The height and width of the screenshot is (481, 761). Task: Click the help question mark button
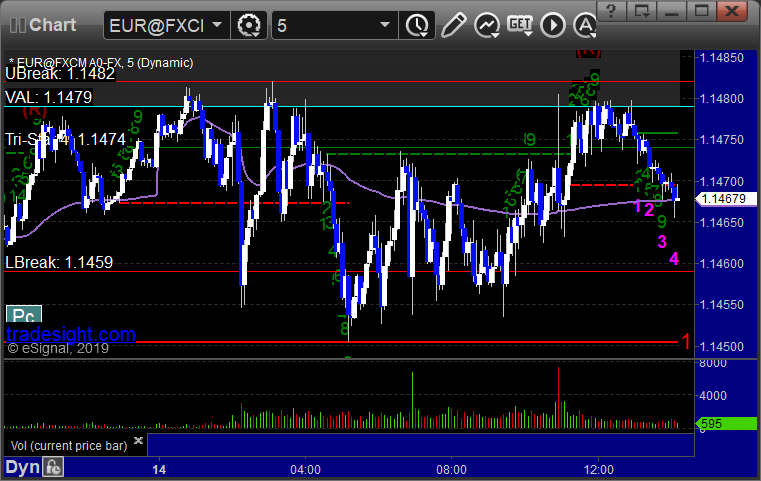611,10
